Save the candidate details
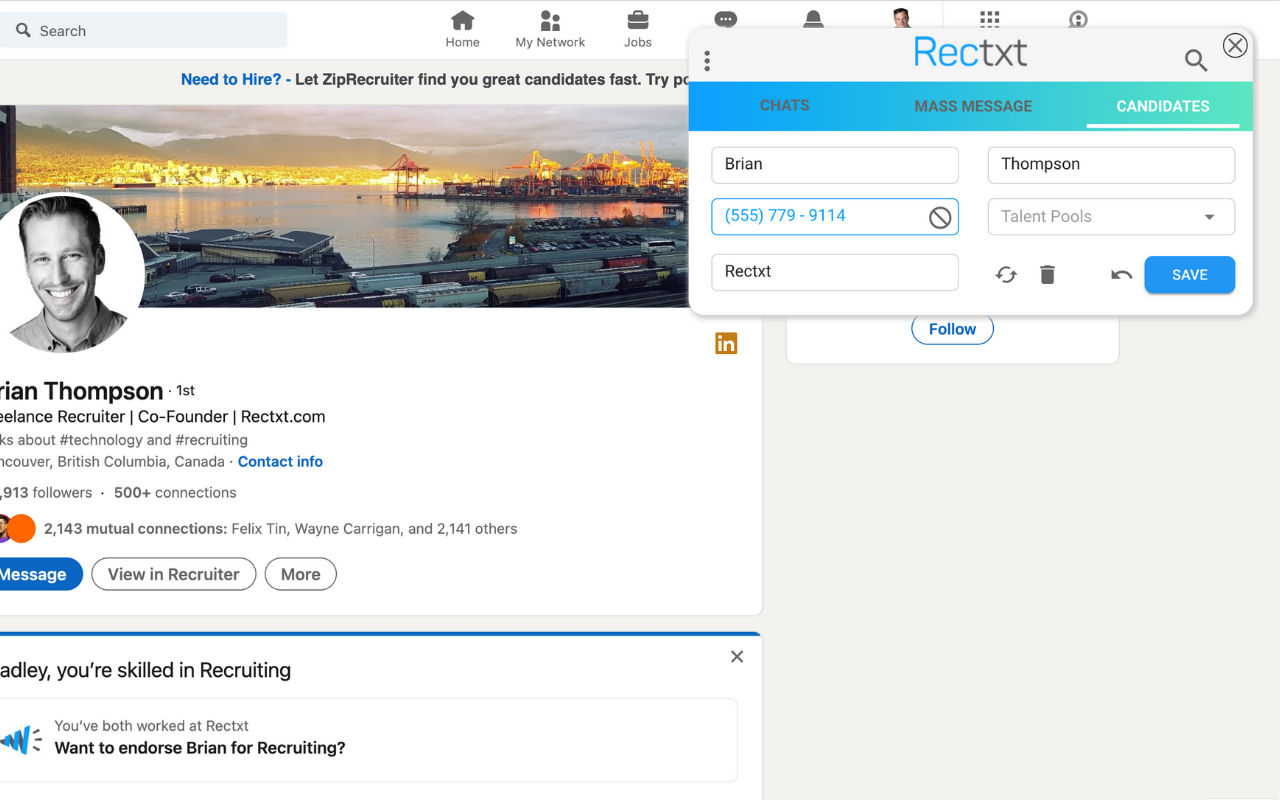Screen dimensions: 1280x800 [x=1190, y=275]
